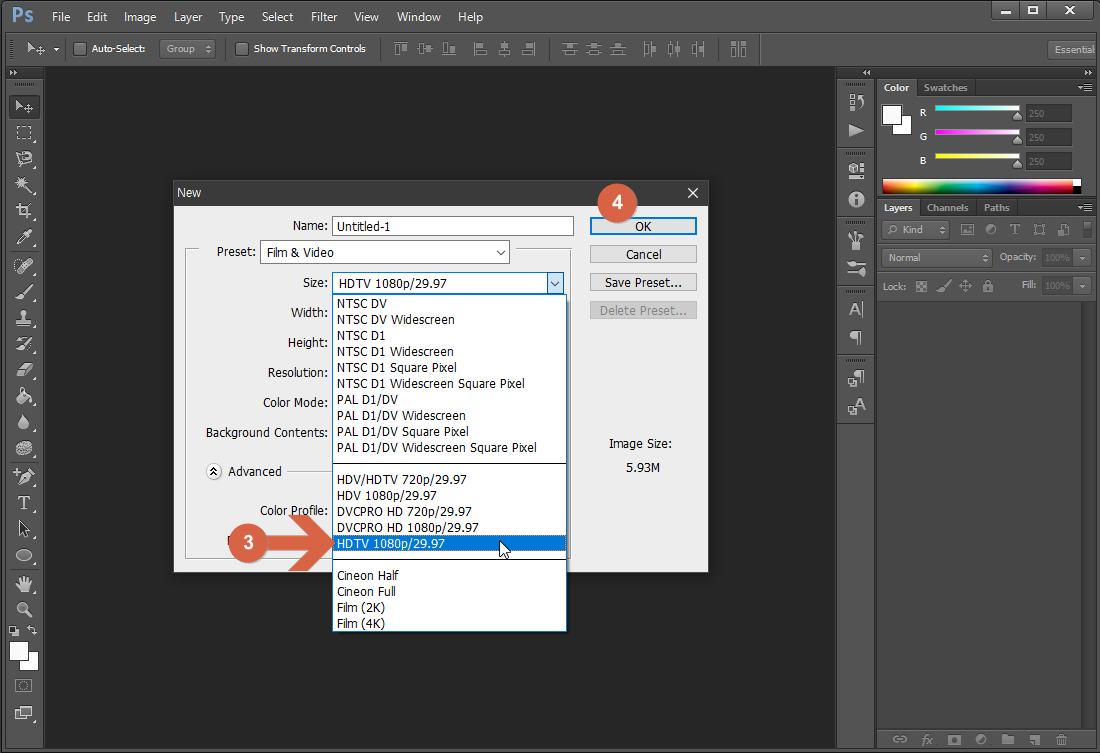Select the Healing Brush tool

click(x=25, y=266)
